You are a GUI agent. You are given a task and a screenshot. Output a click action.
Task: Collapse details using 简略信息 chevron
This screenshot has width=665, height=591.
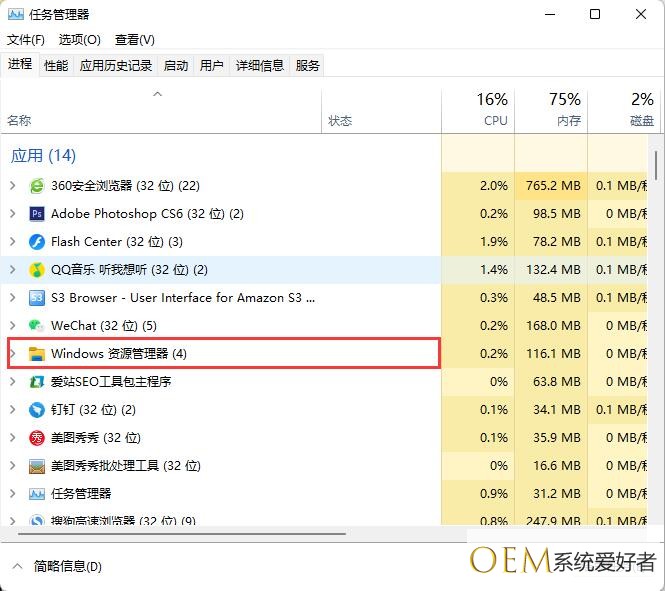click(x=16, y=566)
